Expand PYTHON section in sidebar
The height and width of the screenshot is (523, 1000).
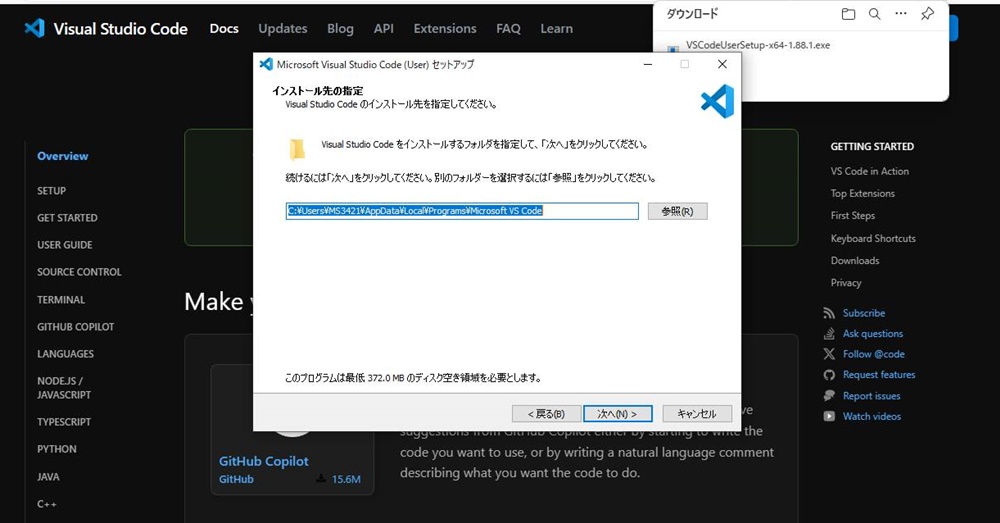[x=56, y=449]
